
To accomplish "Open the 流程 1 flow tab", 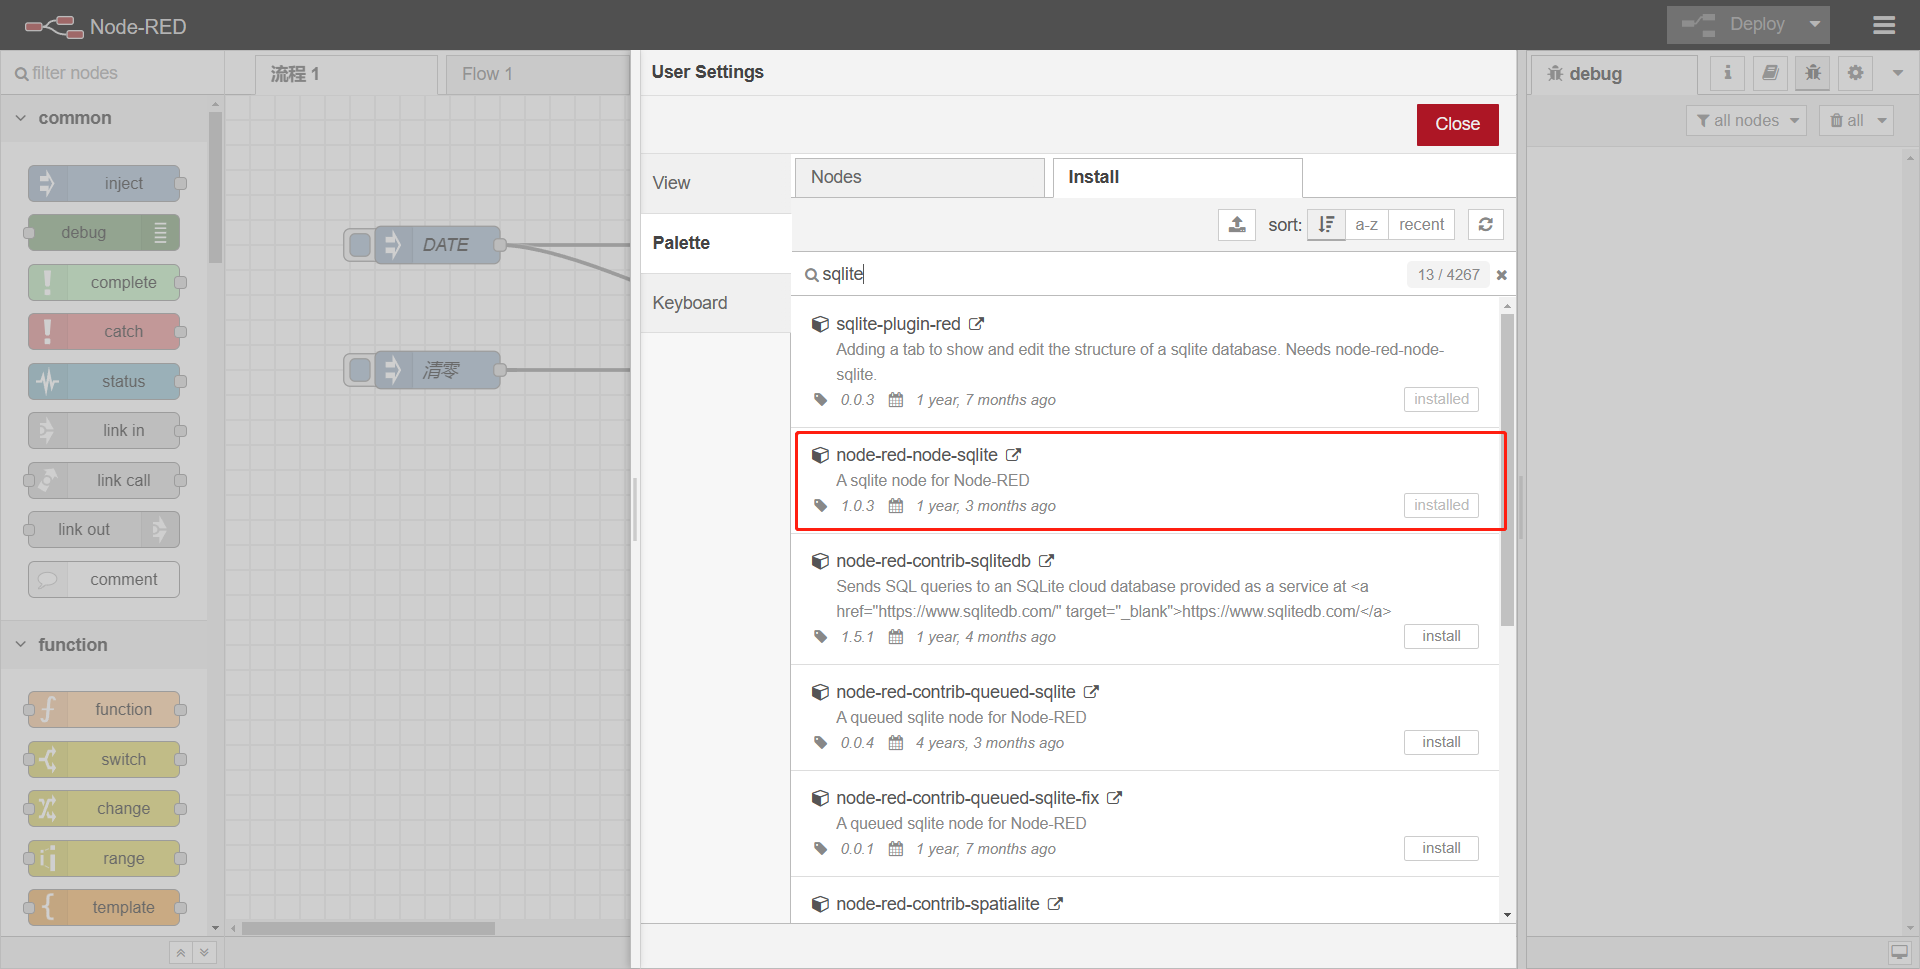I will click(x=346, y=74).
